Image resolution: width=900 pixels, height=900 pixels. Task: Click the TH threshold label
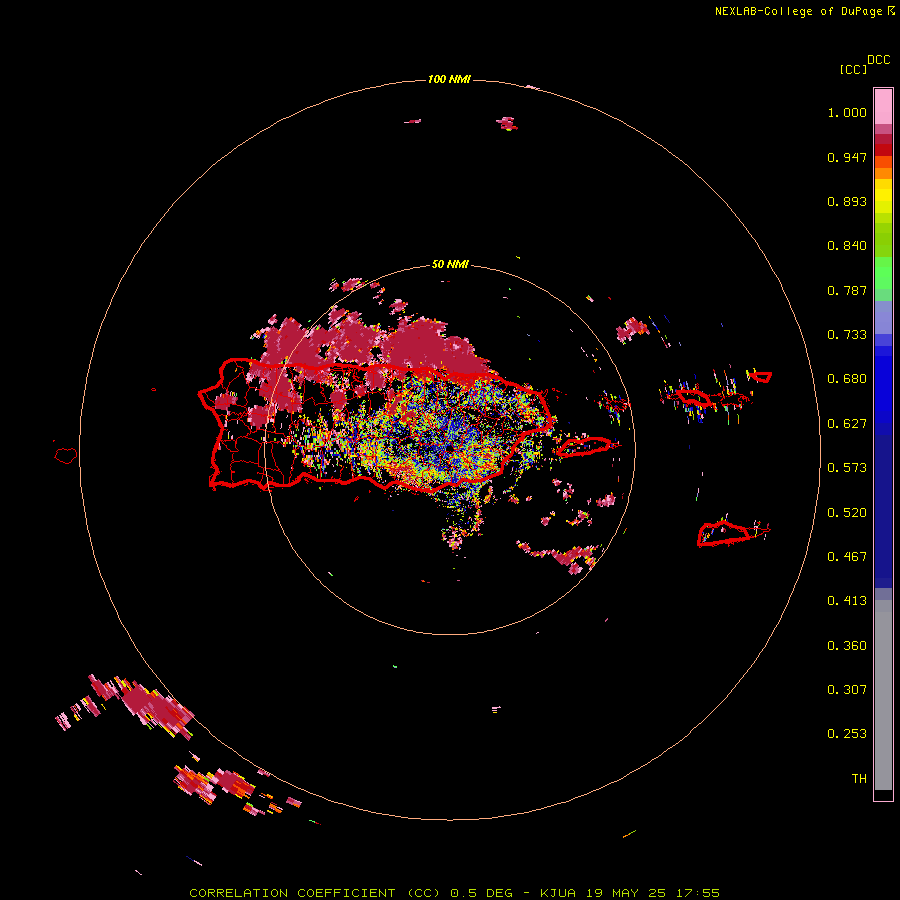859,779
